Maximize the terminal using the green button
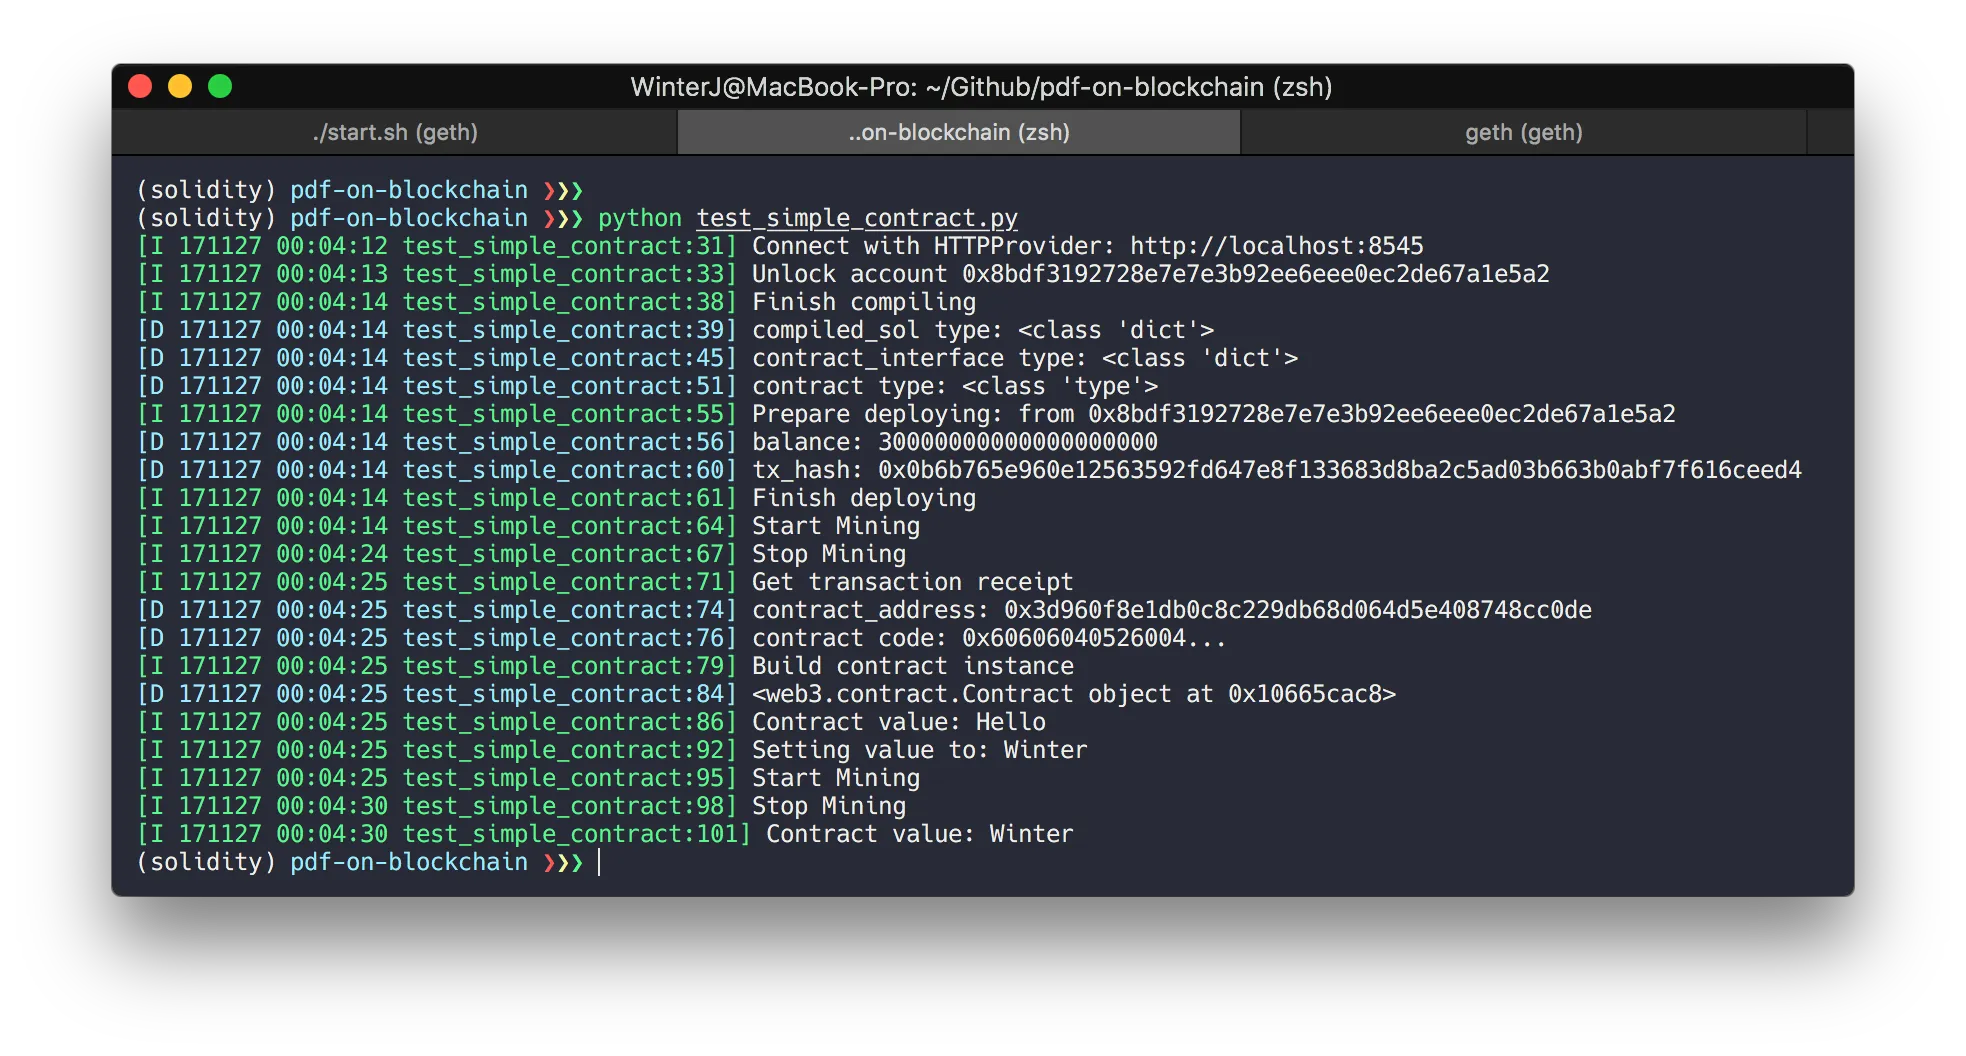 coord(220,87)
